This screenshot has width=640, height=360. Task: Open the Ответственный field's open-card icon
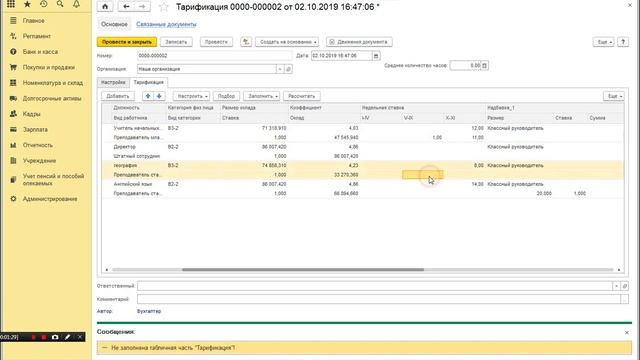click(x=624, y=286)
